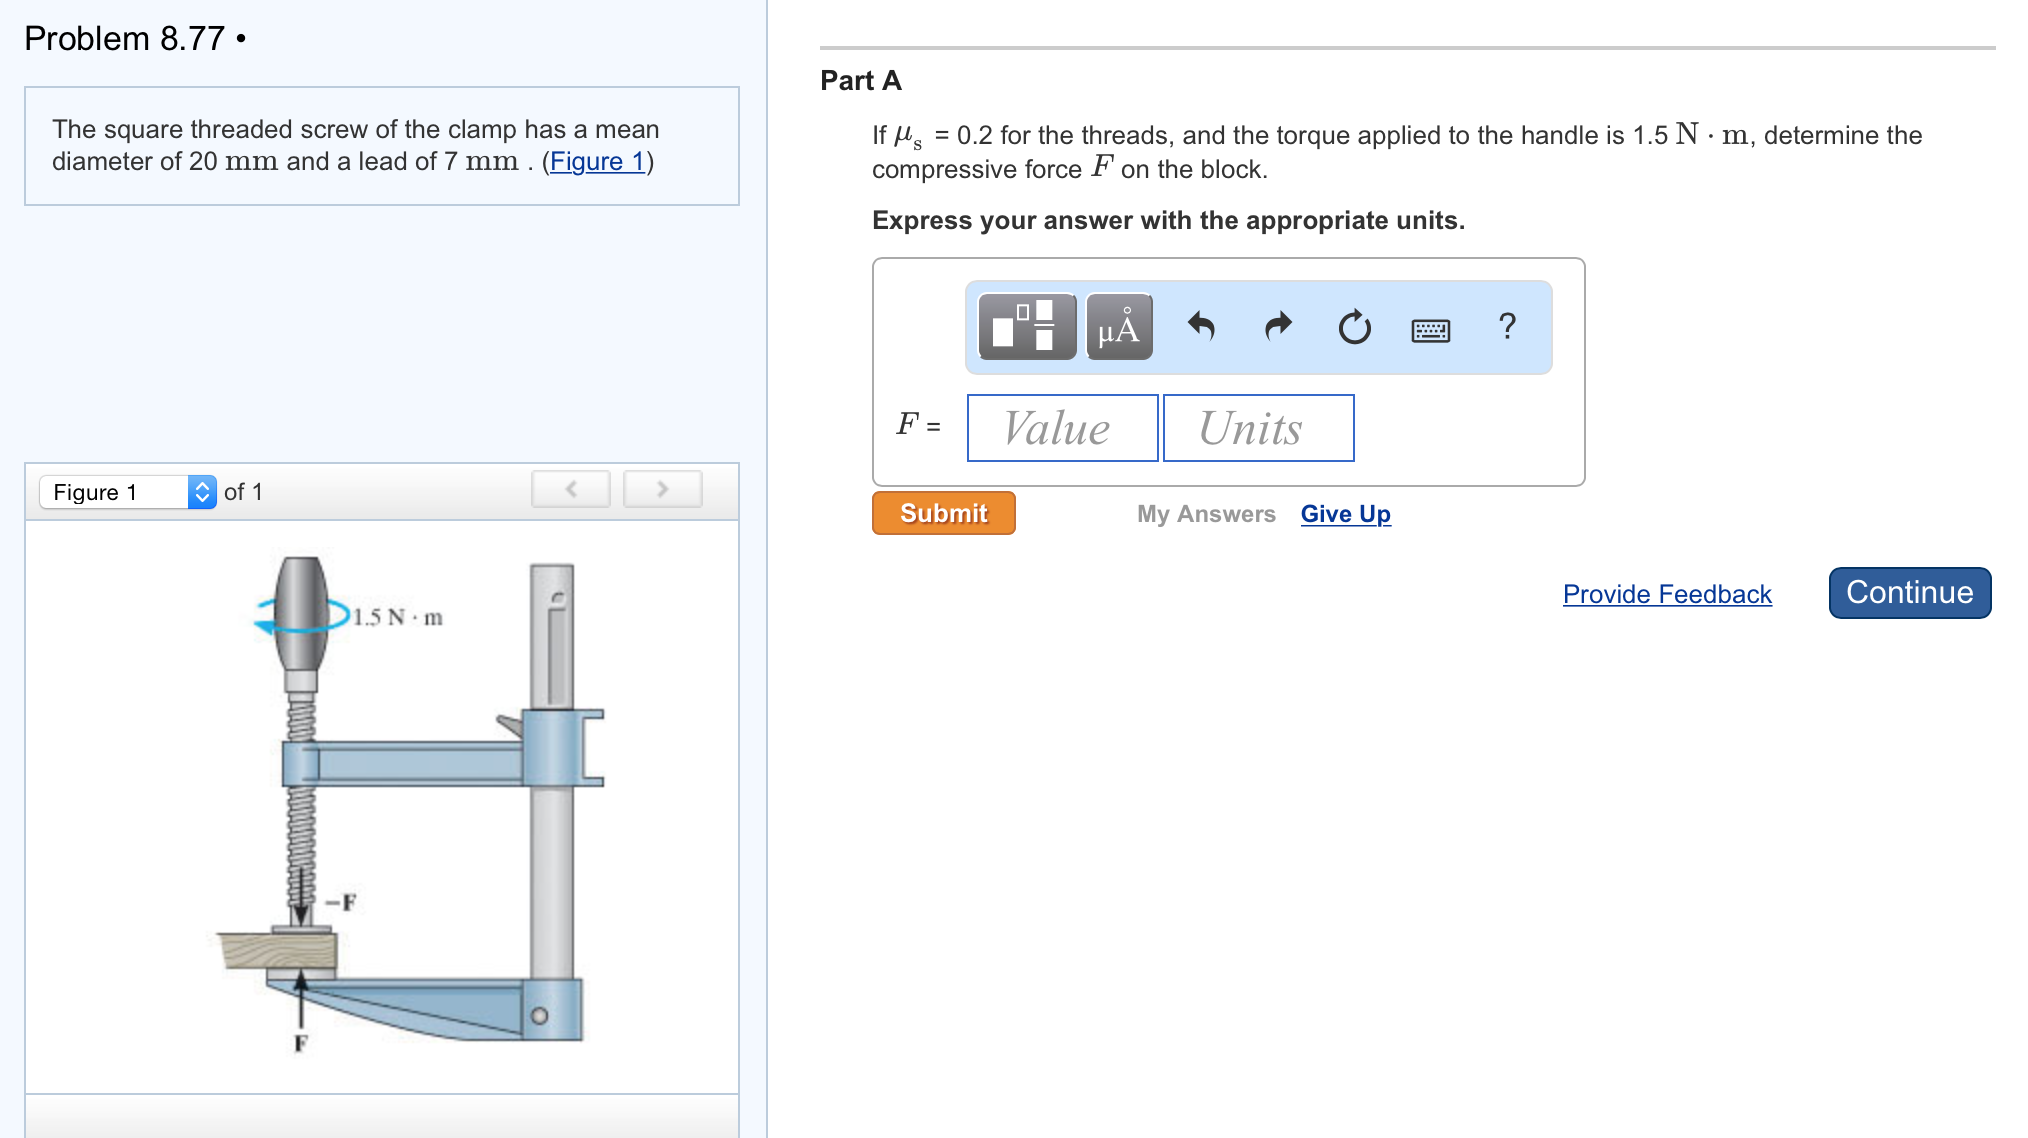Undo the last answer entry
This screenshot has width=2028, height=1138.
coord(1202,327)
